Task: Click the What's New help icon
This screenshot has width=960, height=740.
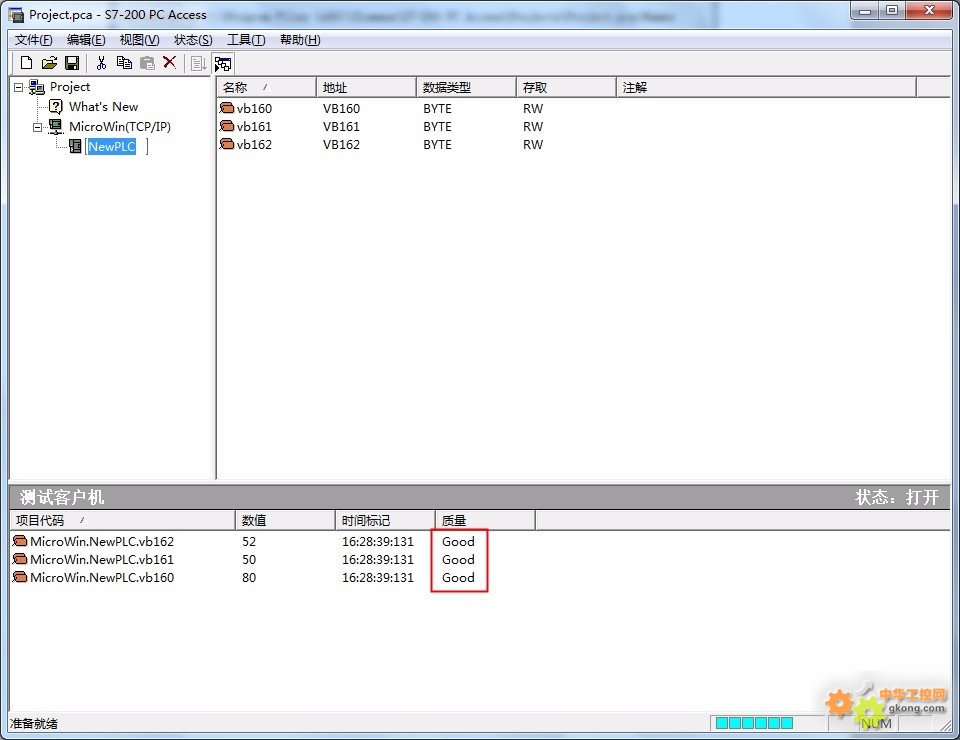Action: point(56,107)
